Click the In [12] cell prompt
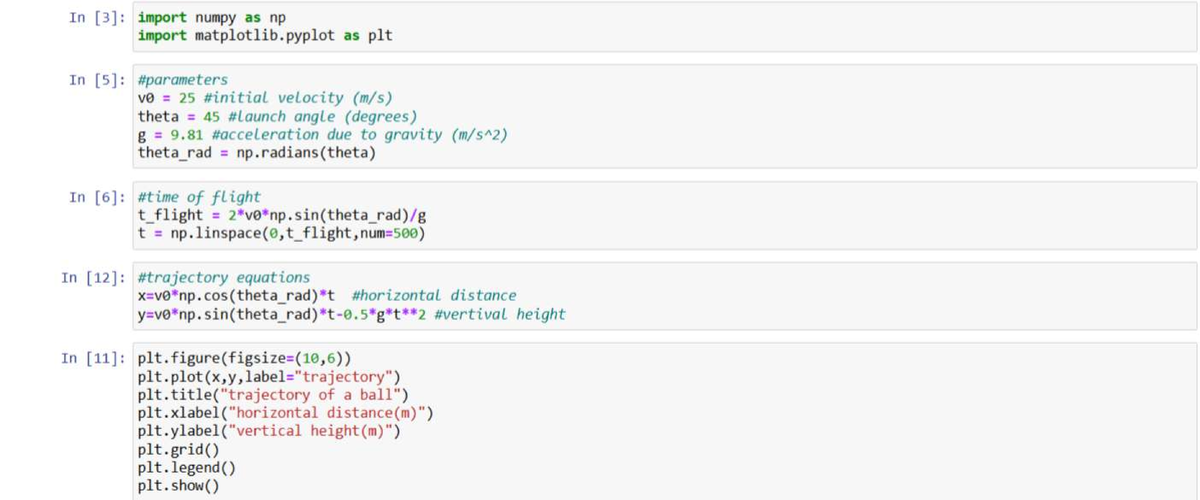 [x=94, y=277]
